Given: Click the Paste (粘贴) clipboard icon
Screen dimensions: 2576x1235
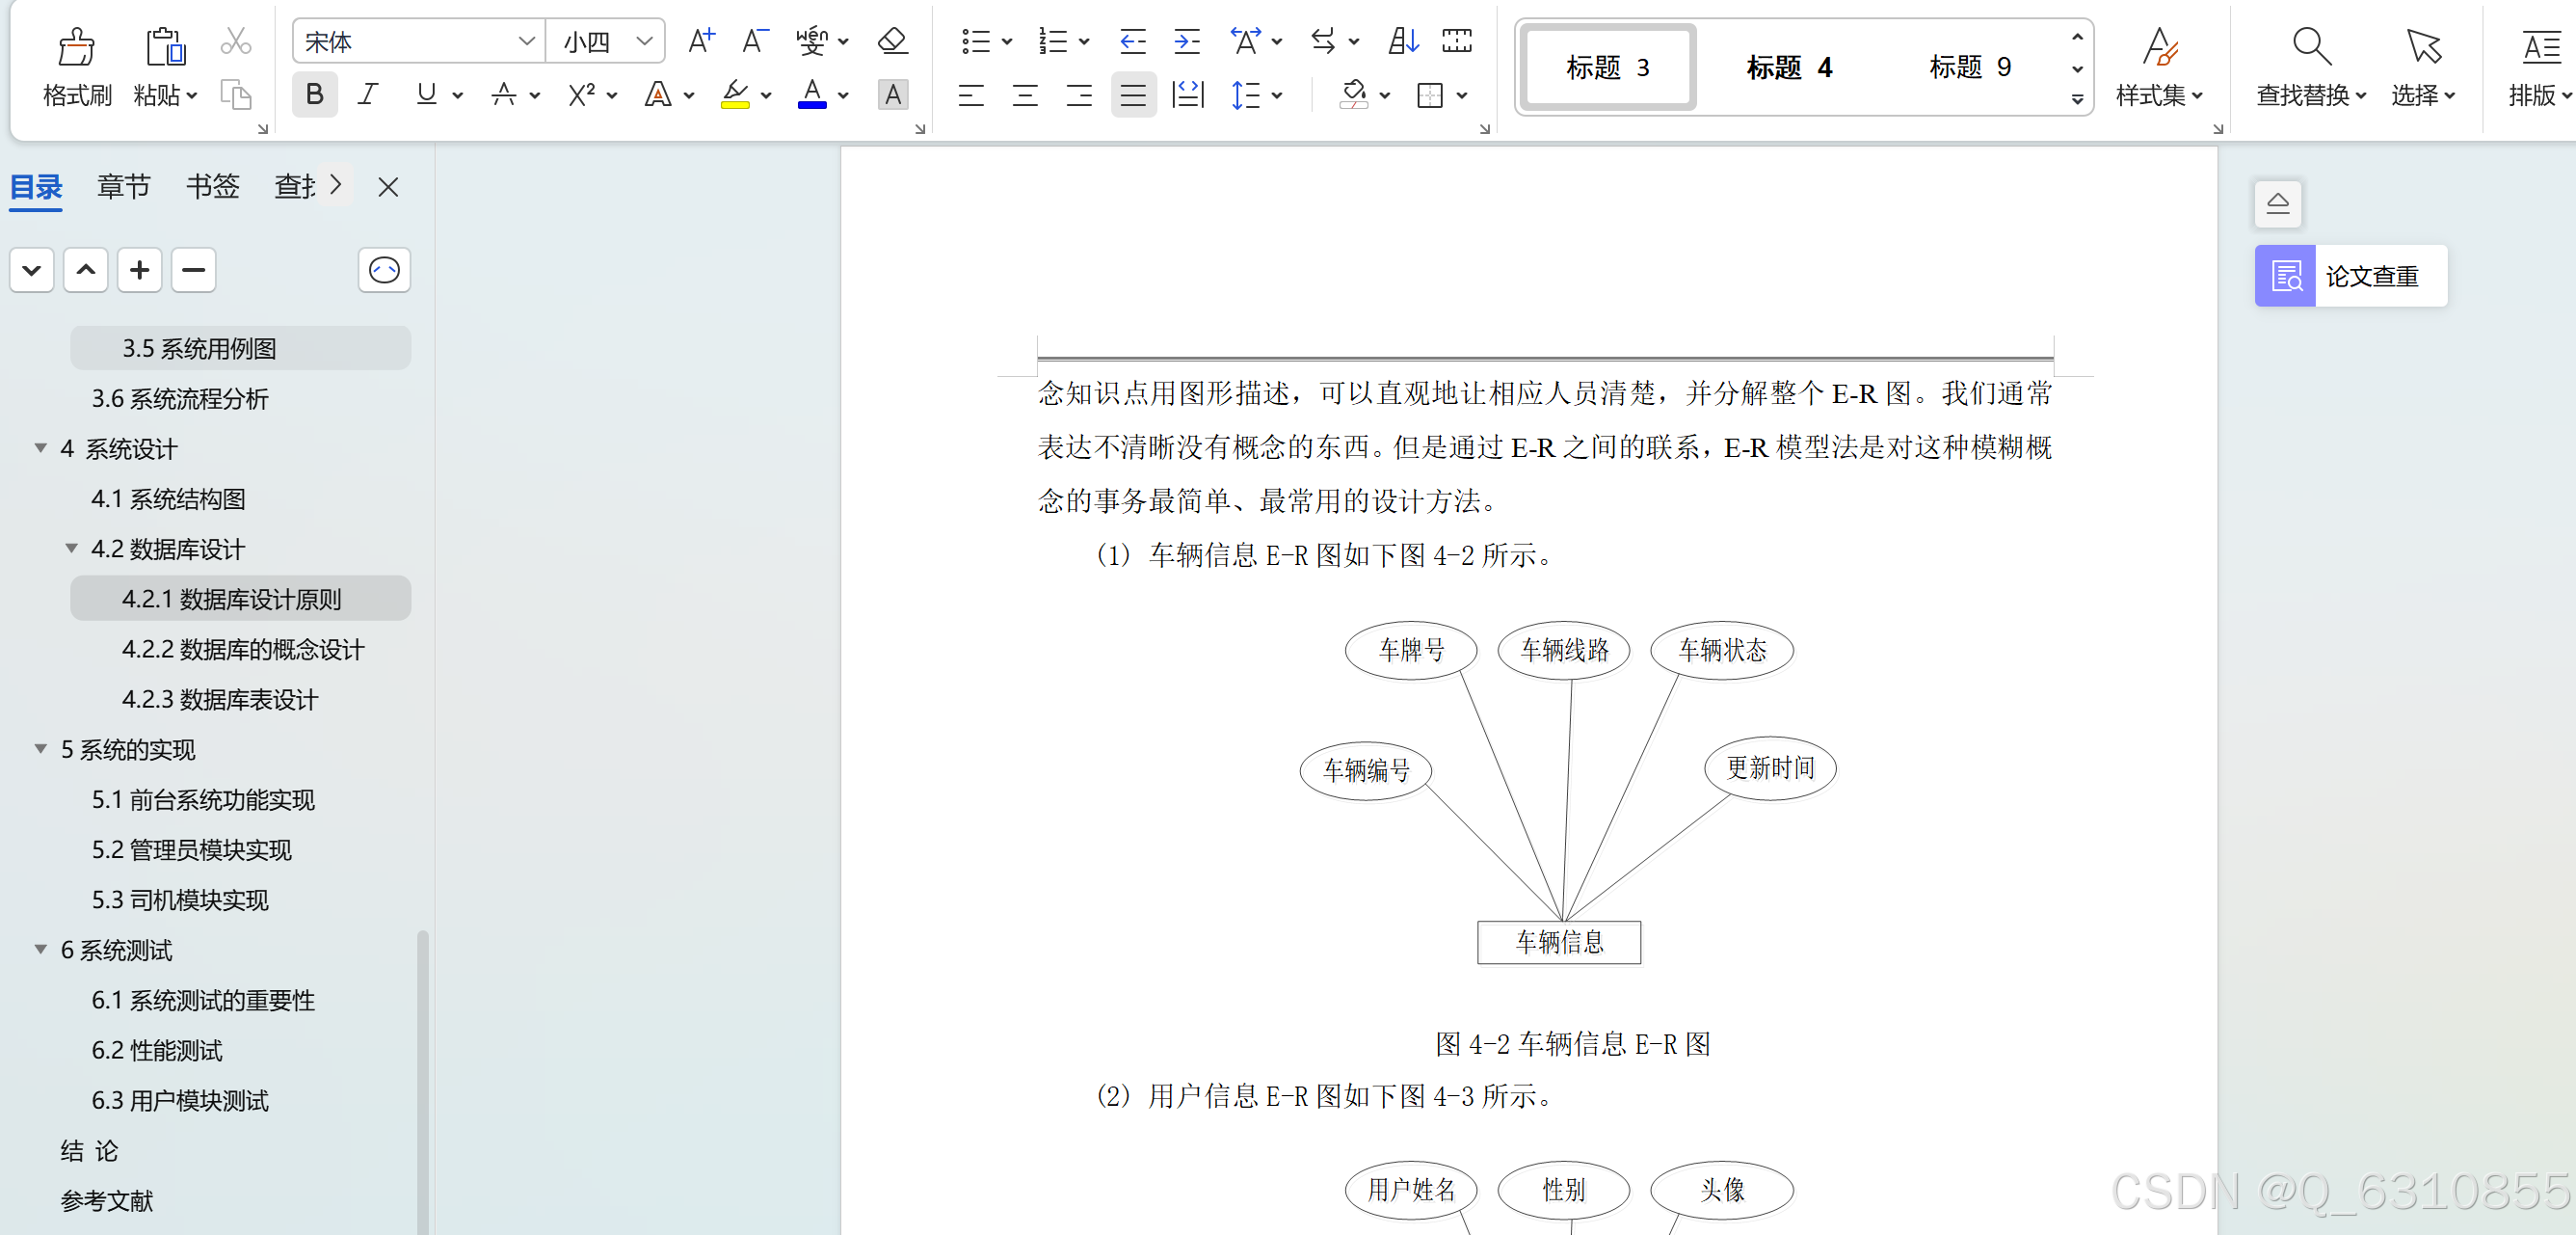Looking at the screenshot, I should [165, 45].
